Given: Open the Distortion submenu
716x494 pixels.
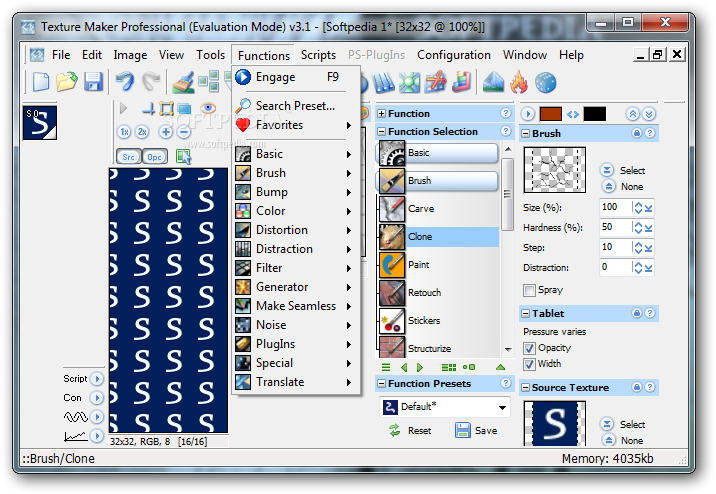Looking at the screenshot, I should tap(296, 230).
